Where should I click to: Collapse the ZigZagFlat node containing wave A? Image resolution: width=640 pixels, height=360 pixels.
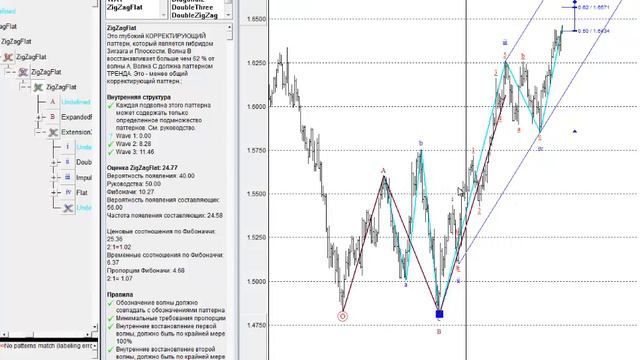point(24,87)
